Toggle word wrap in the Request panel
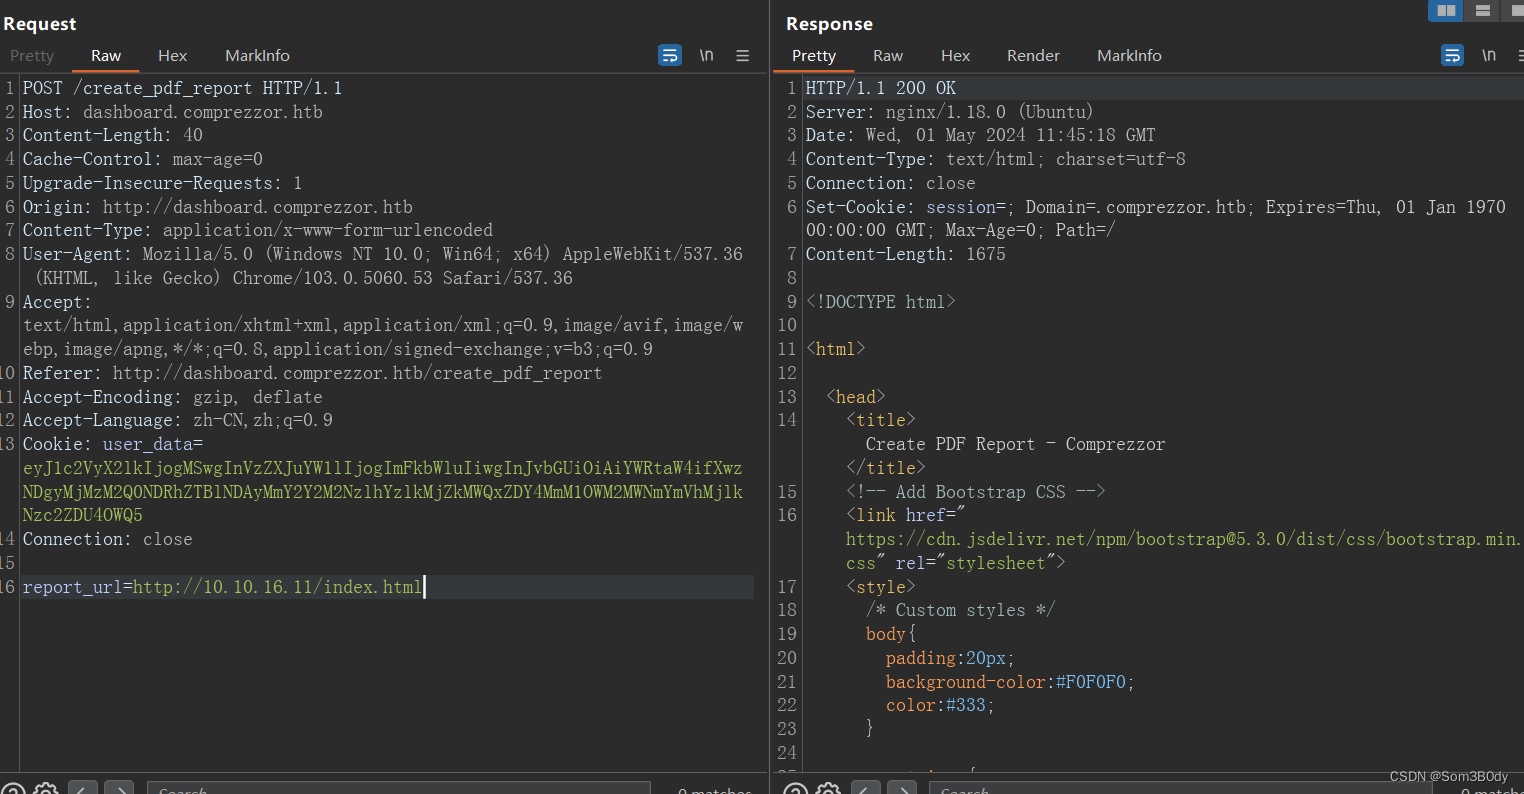This screenshot has width=1524, height=794. point(670,55)
